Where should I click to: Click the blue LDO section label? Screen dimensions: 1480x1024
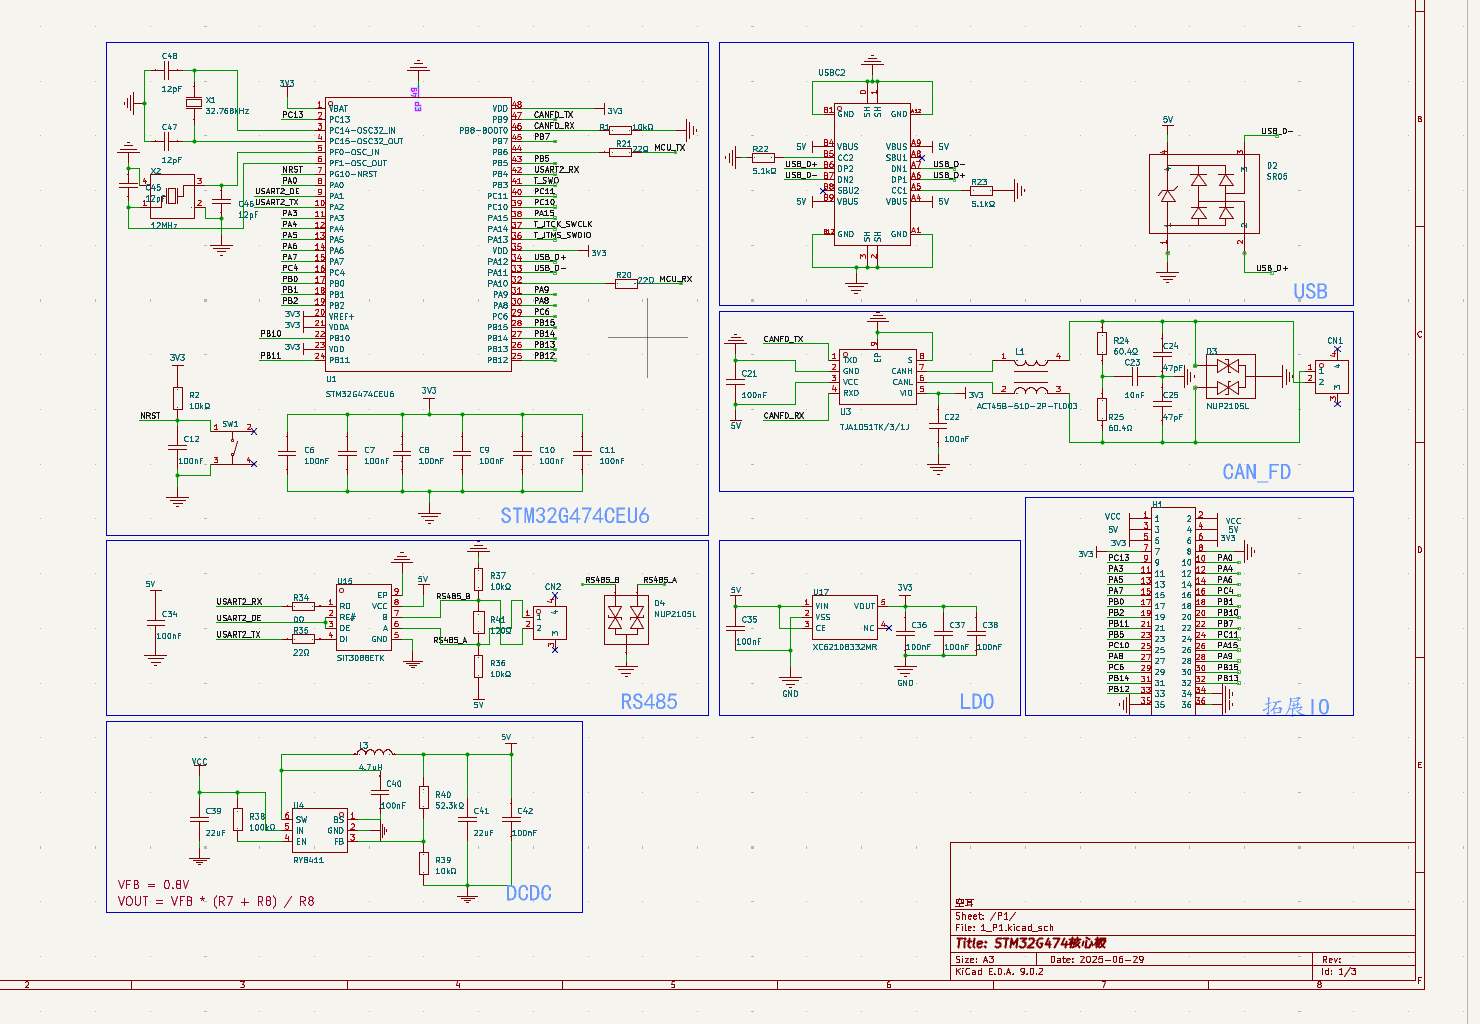tap(976, 702)
